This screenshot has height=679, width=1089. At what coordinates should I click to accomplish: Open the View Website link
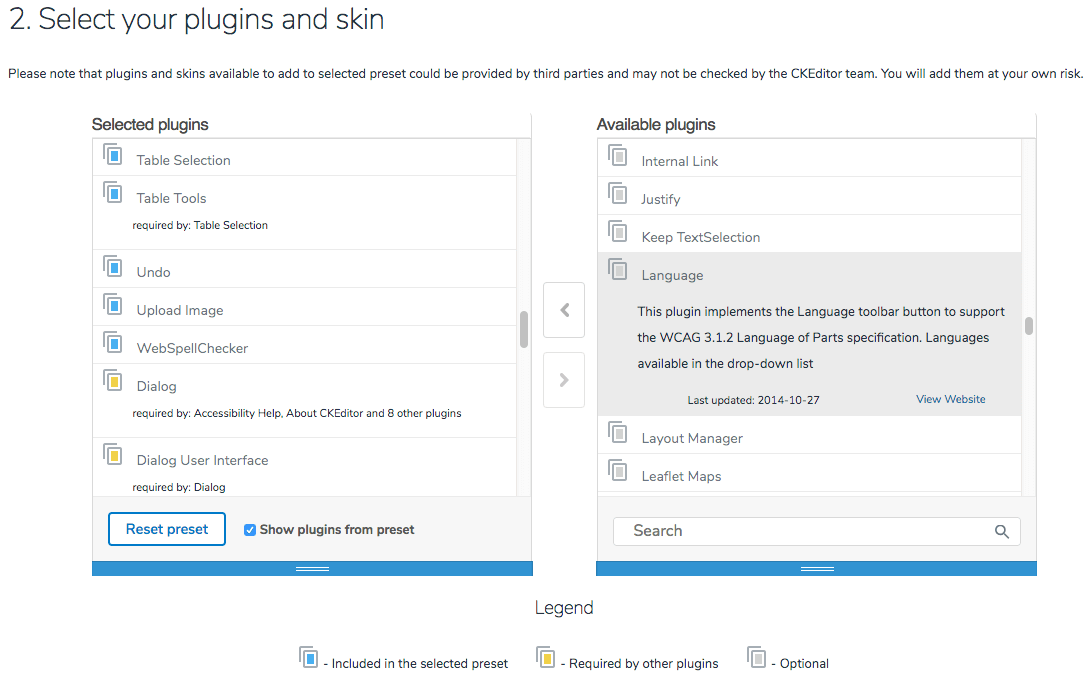(x=950, y=399)
